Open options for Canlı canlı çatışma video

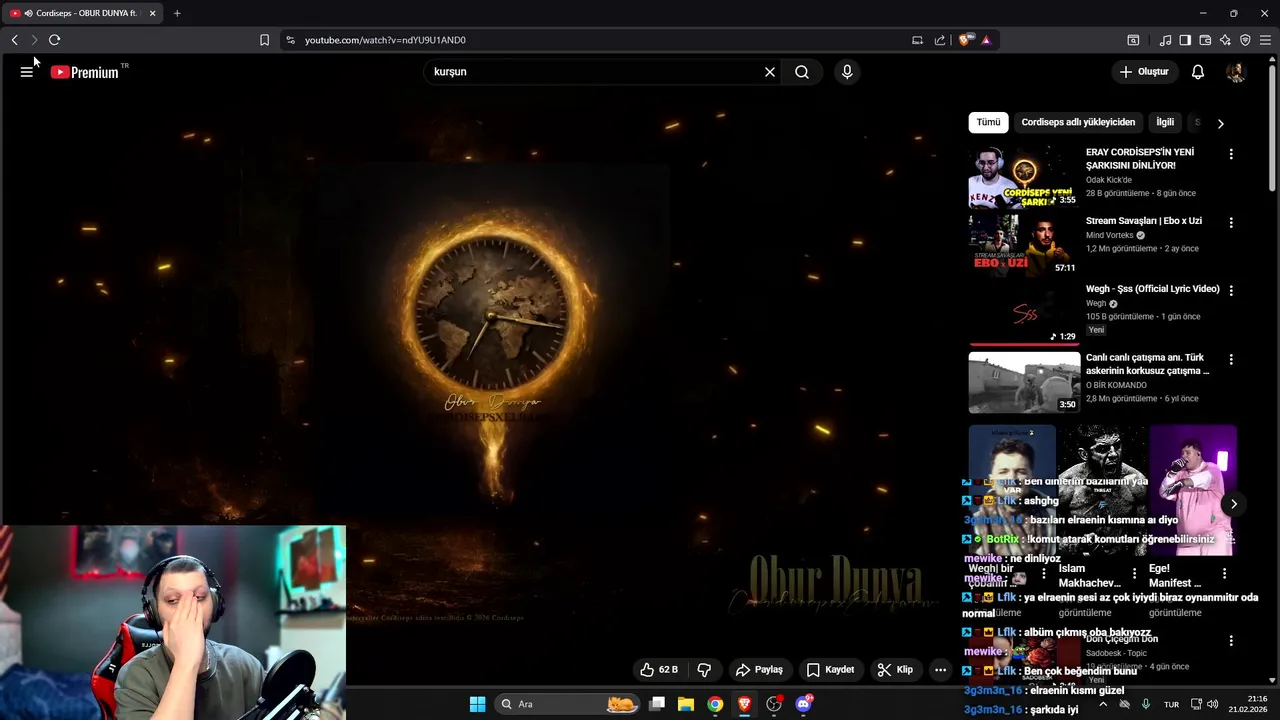1231,359
